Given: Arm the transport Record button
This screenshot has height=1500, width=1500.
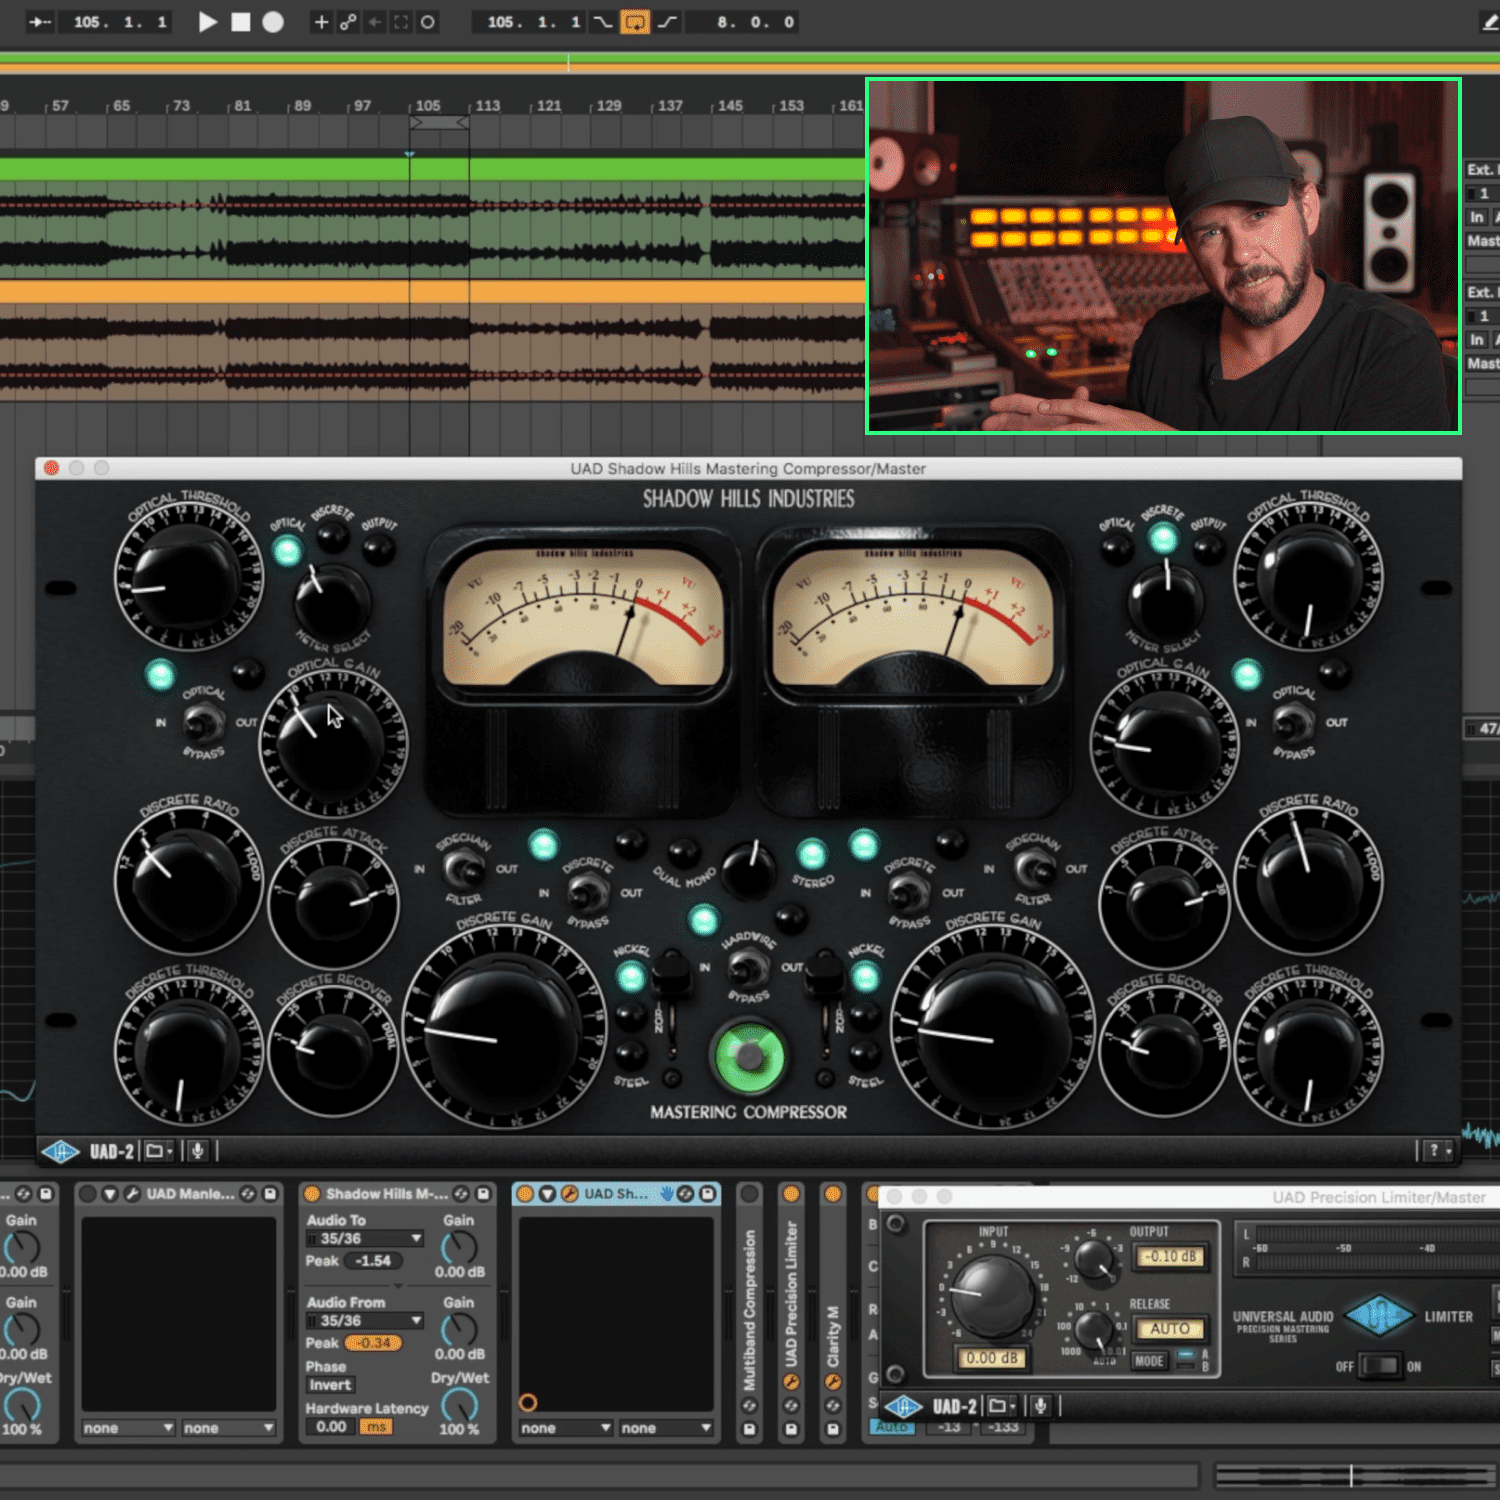Looking at the screenshot, I should [273, 22].
